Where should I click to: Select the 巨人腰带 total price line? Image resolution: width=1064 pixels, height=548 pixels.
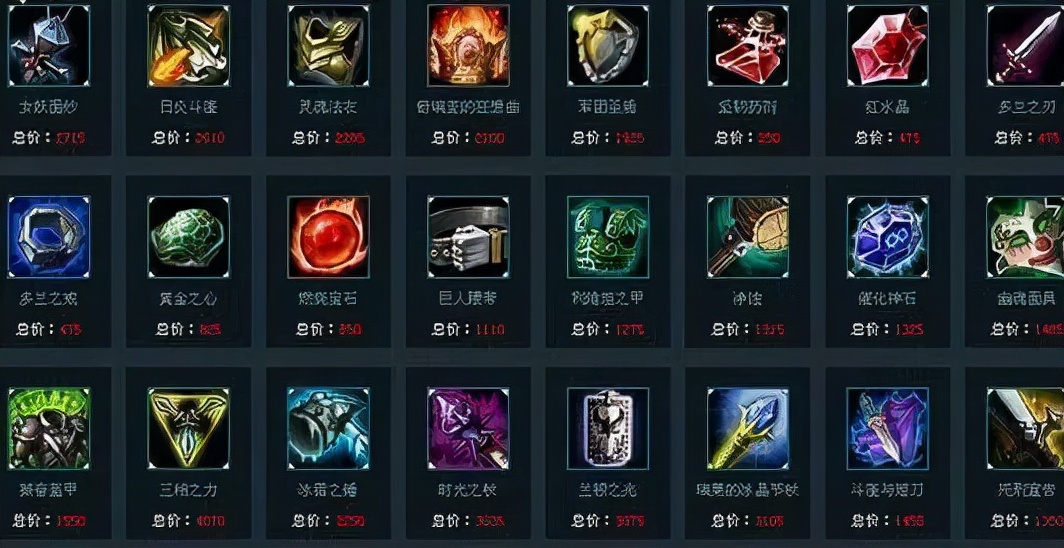[x=468, y=330]
